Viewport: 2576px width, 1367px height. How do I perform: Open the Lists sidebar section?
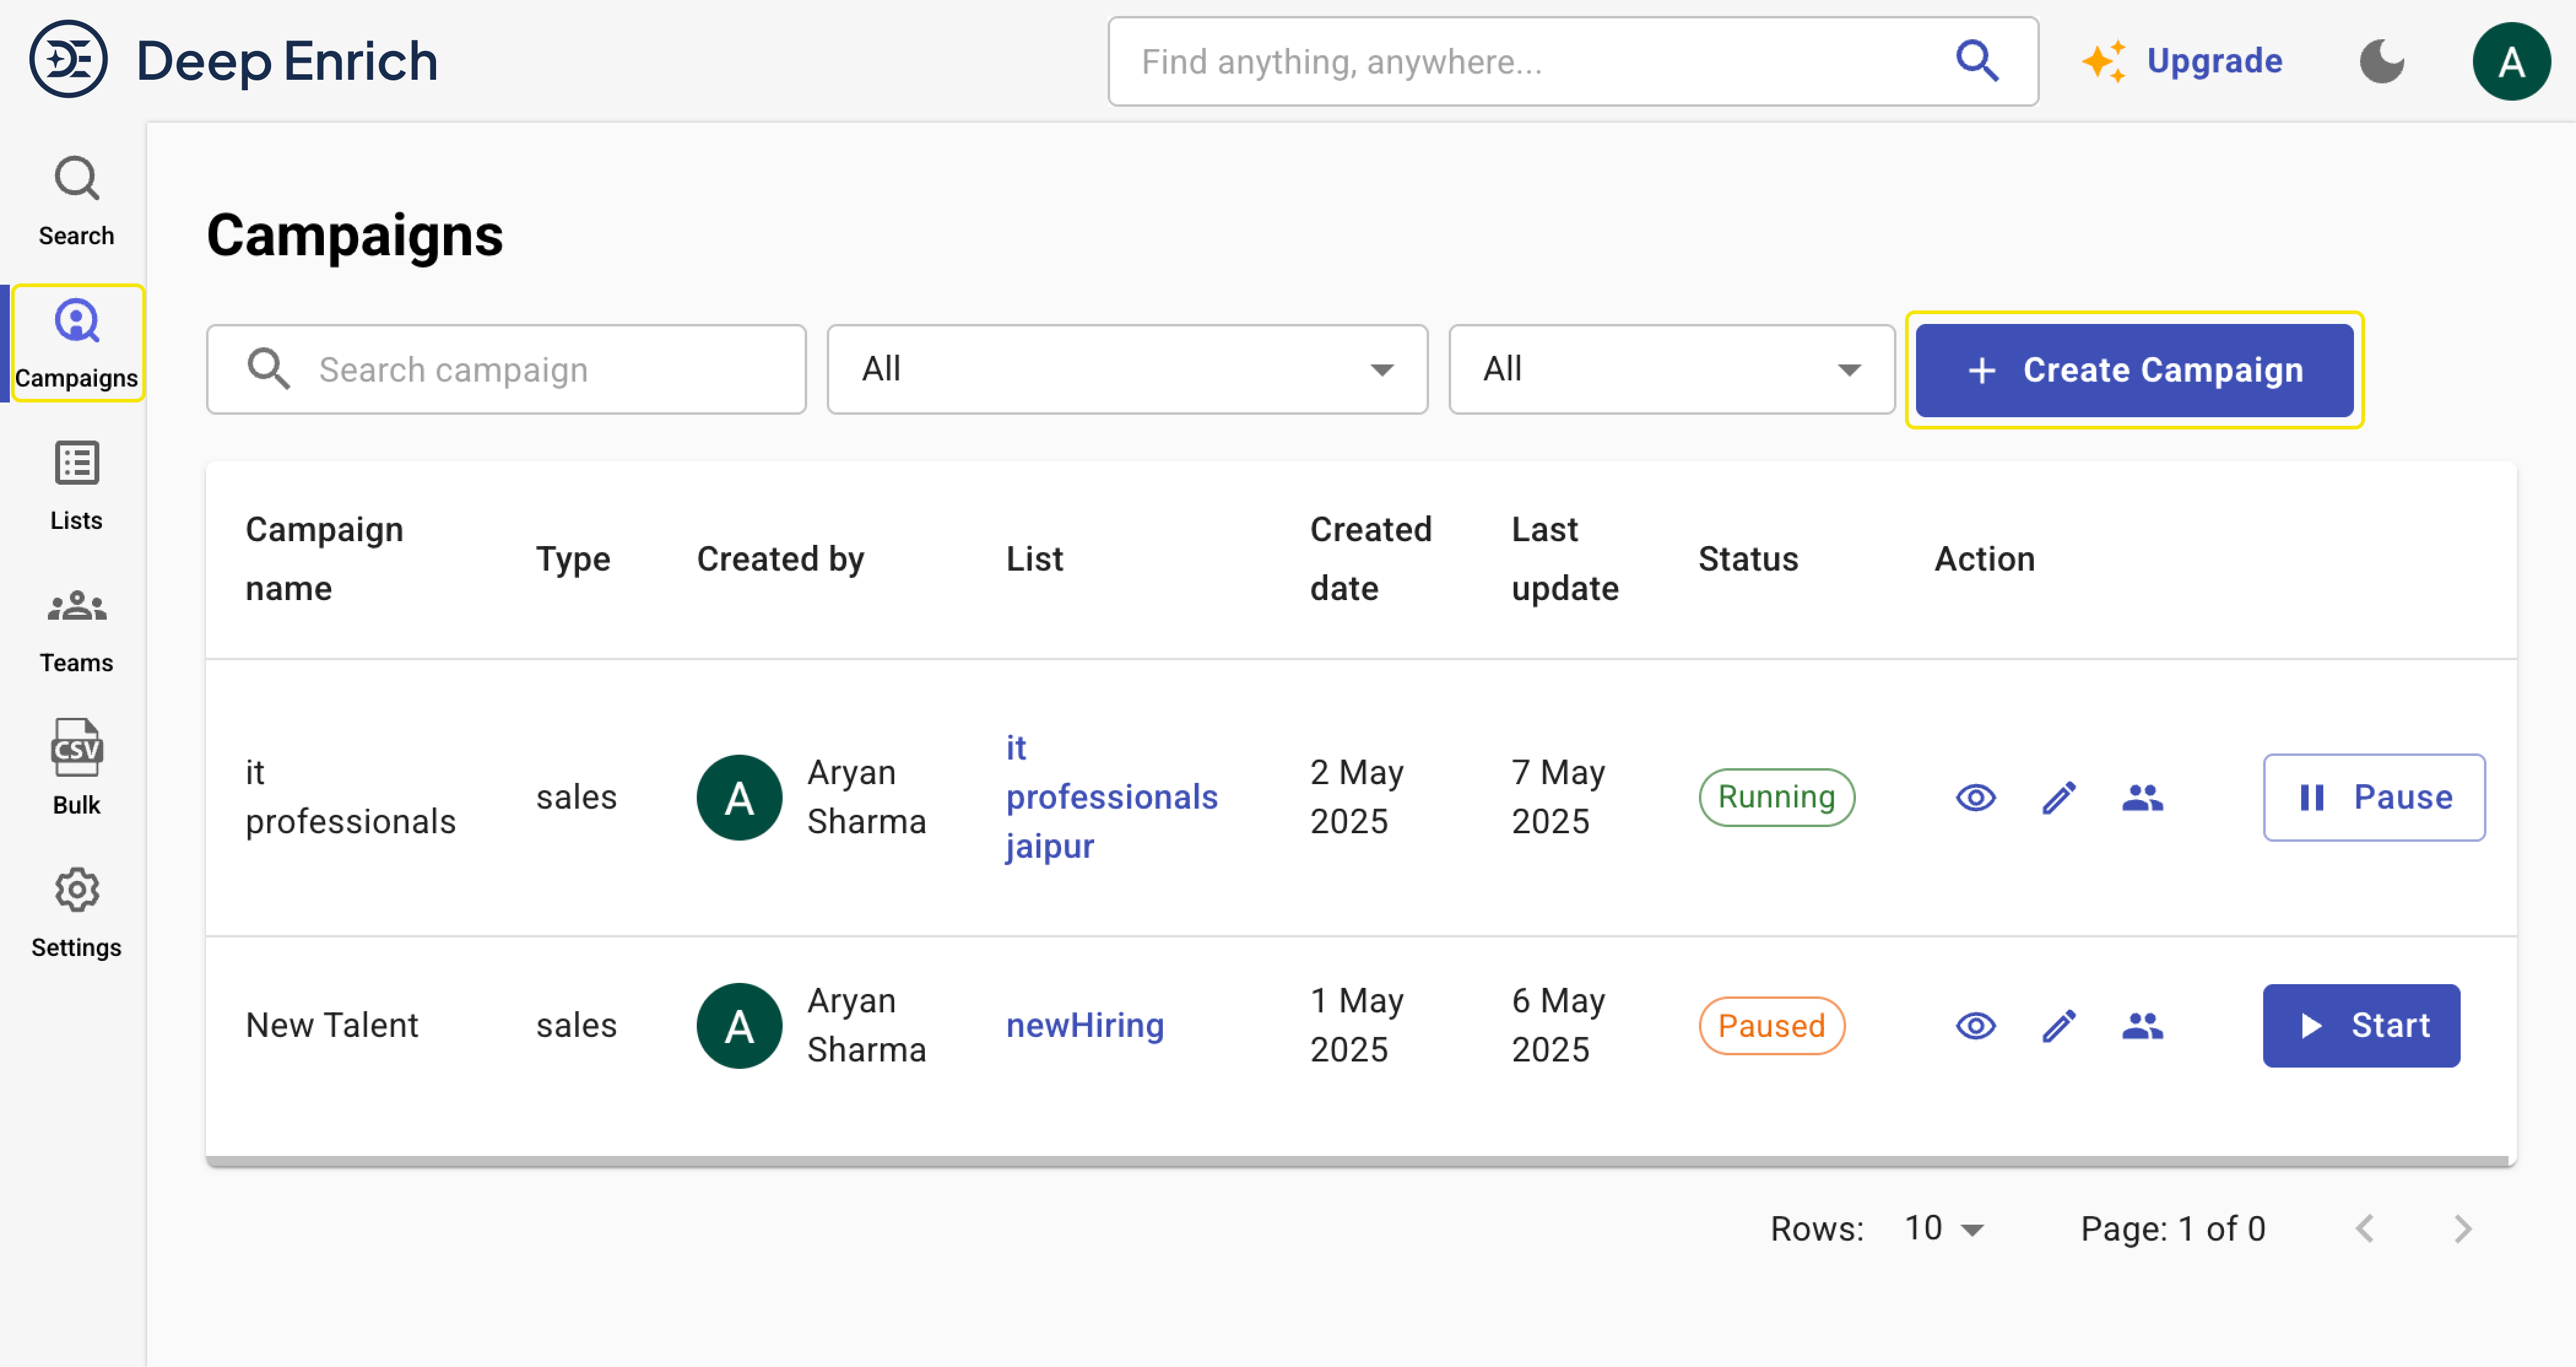pos(76,485)
